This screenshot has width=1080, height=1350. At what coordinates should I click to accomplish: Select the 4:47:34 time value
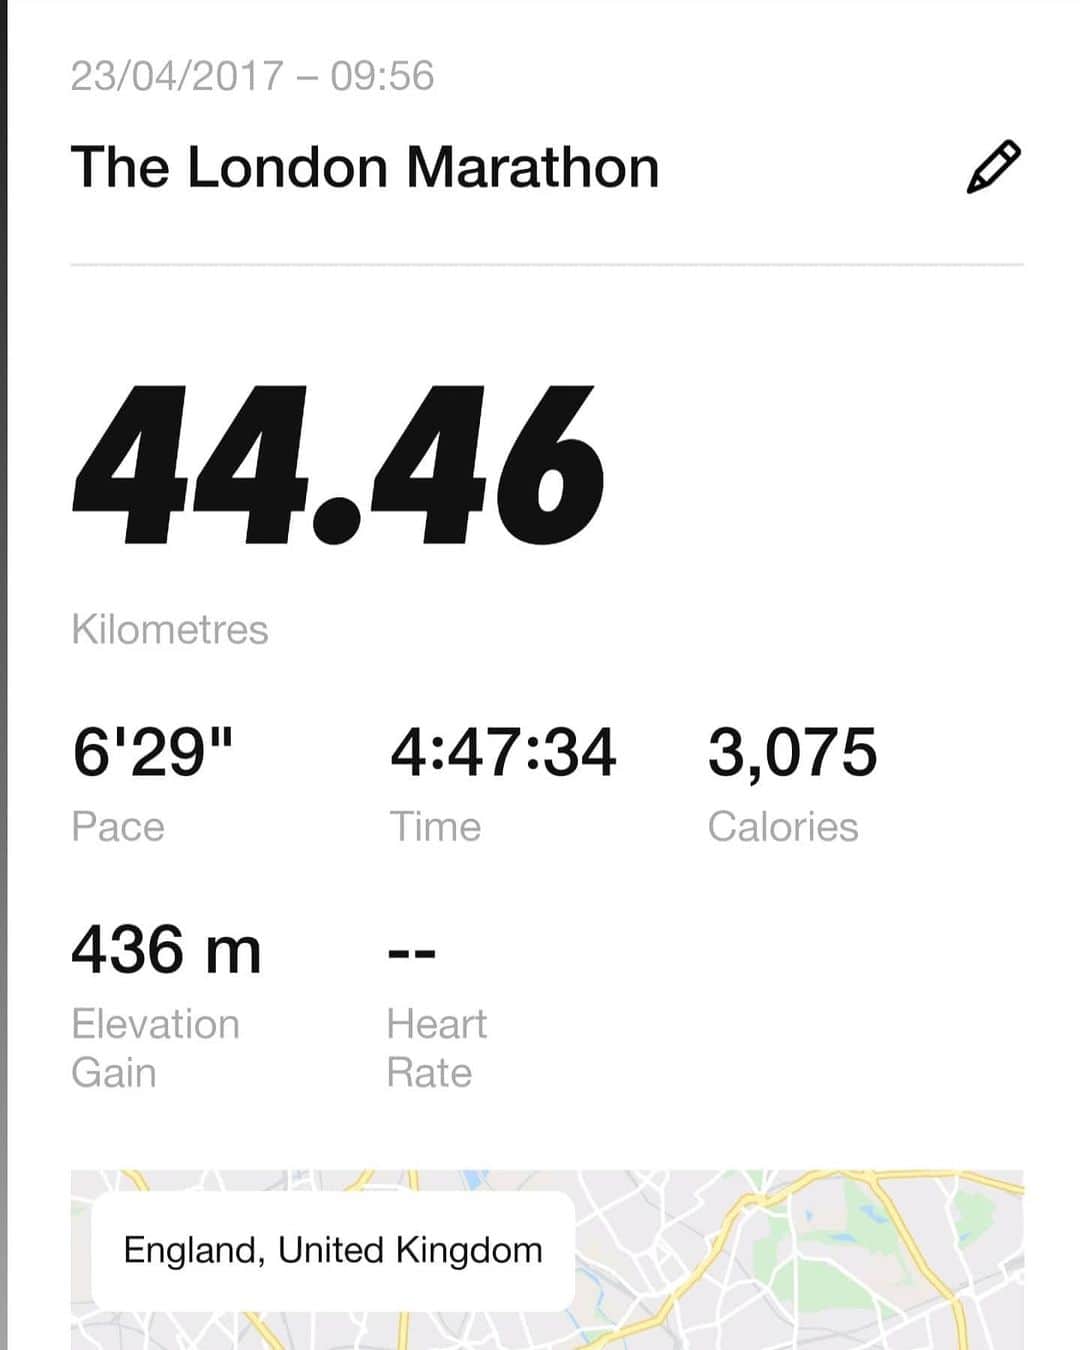click(503, 752)
